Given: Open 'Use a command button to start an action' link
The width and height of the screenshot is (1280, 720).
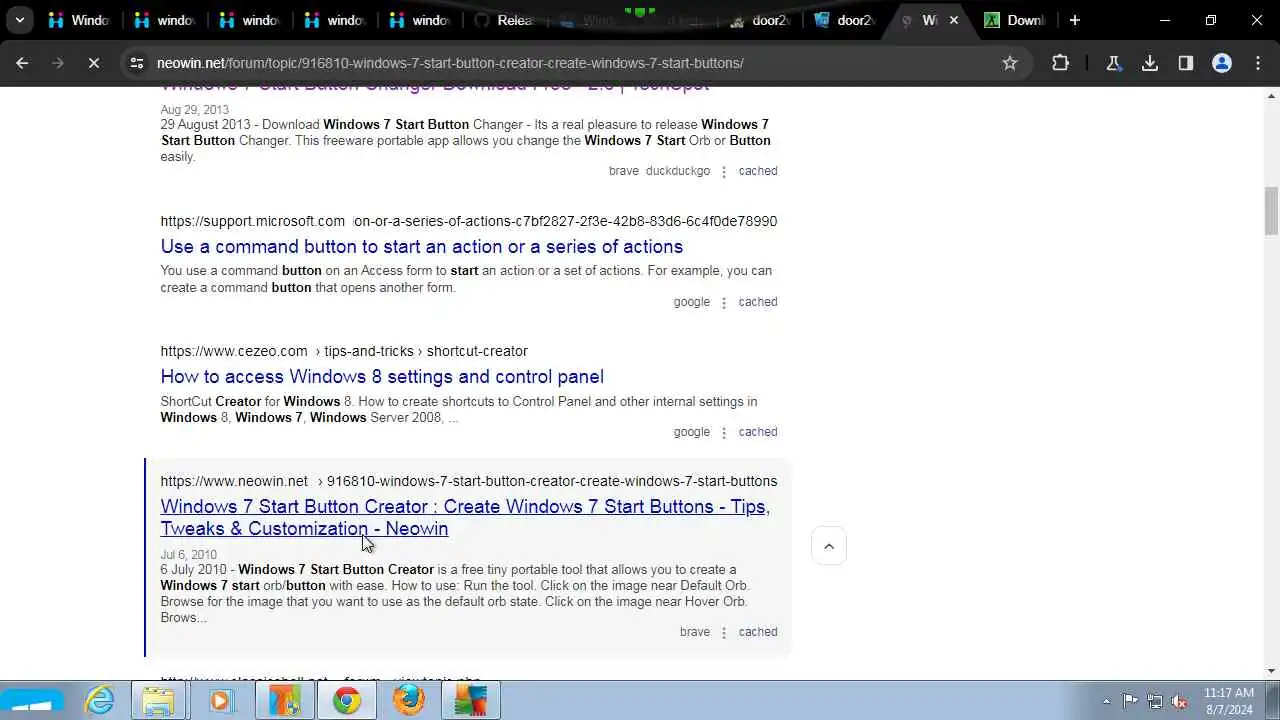Looking at the screenshot, I should [422, 247].
